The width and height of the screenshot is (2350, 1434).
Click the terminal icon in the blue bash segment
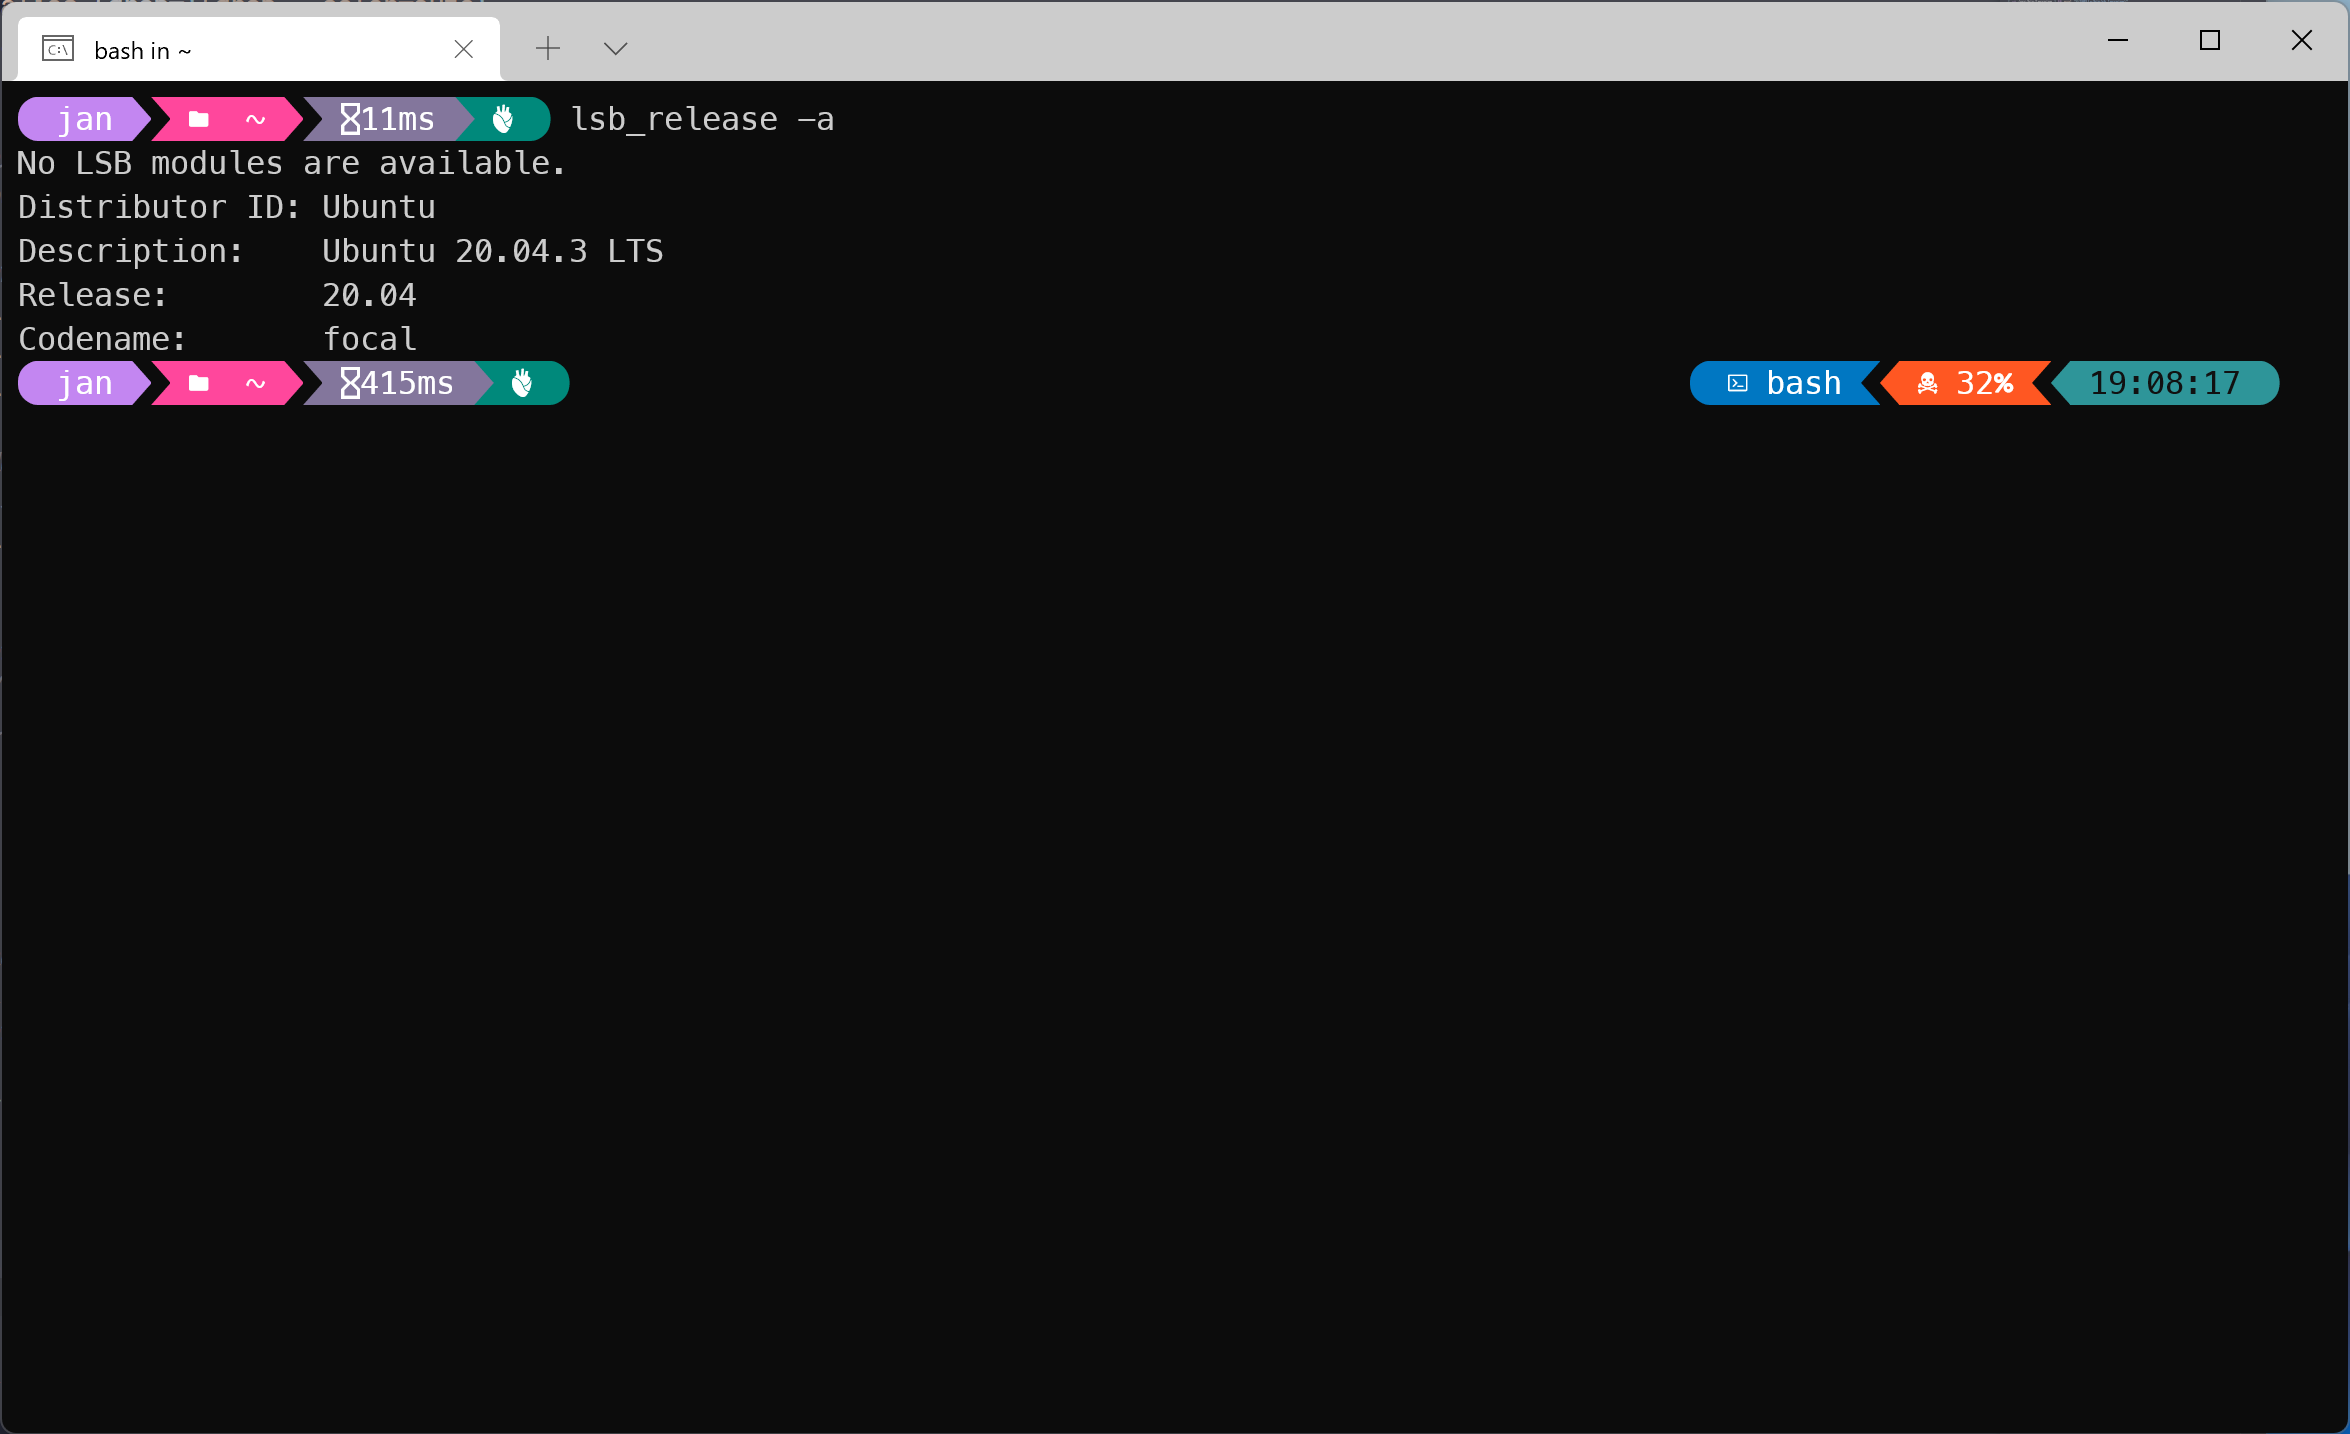pyautogui.click(x=1736, y=383)
